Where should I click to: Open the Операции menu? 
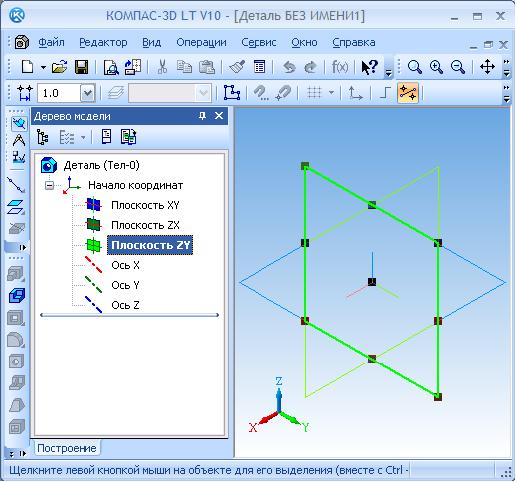click(x=202, y=42)
